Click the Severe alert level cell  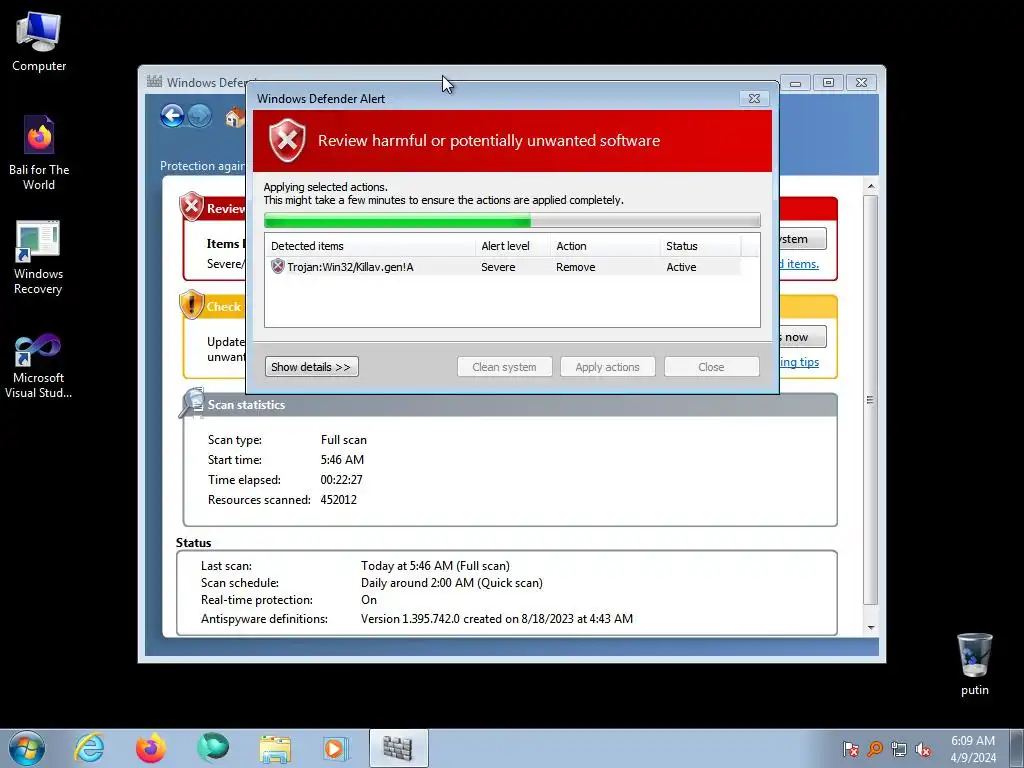click(x=498, y=267)
